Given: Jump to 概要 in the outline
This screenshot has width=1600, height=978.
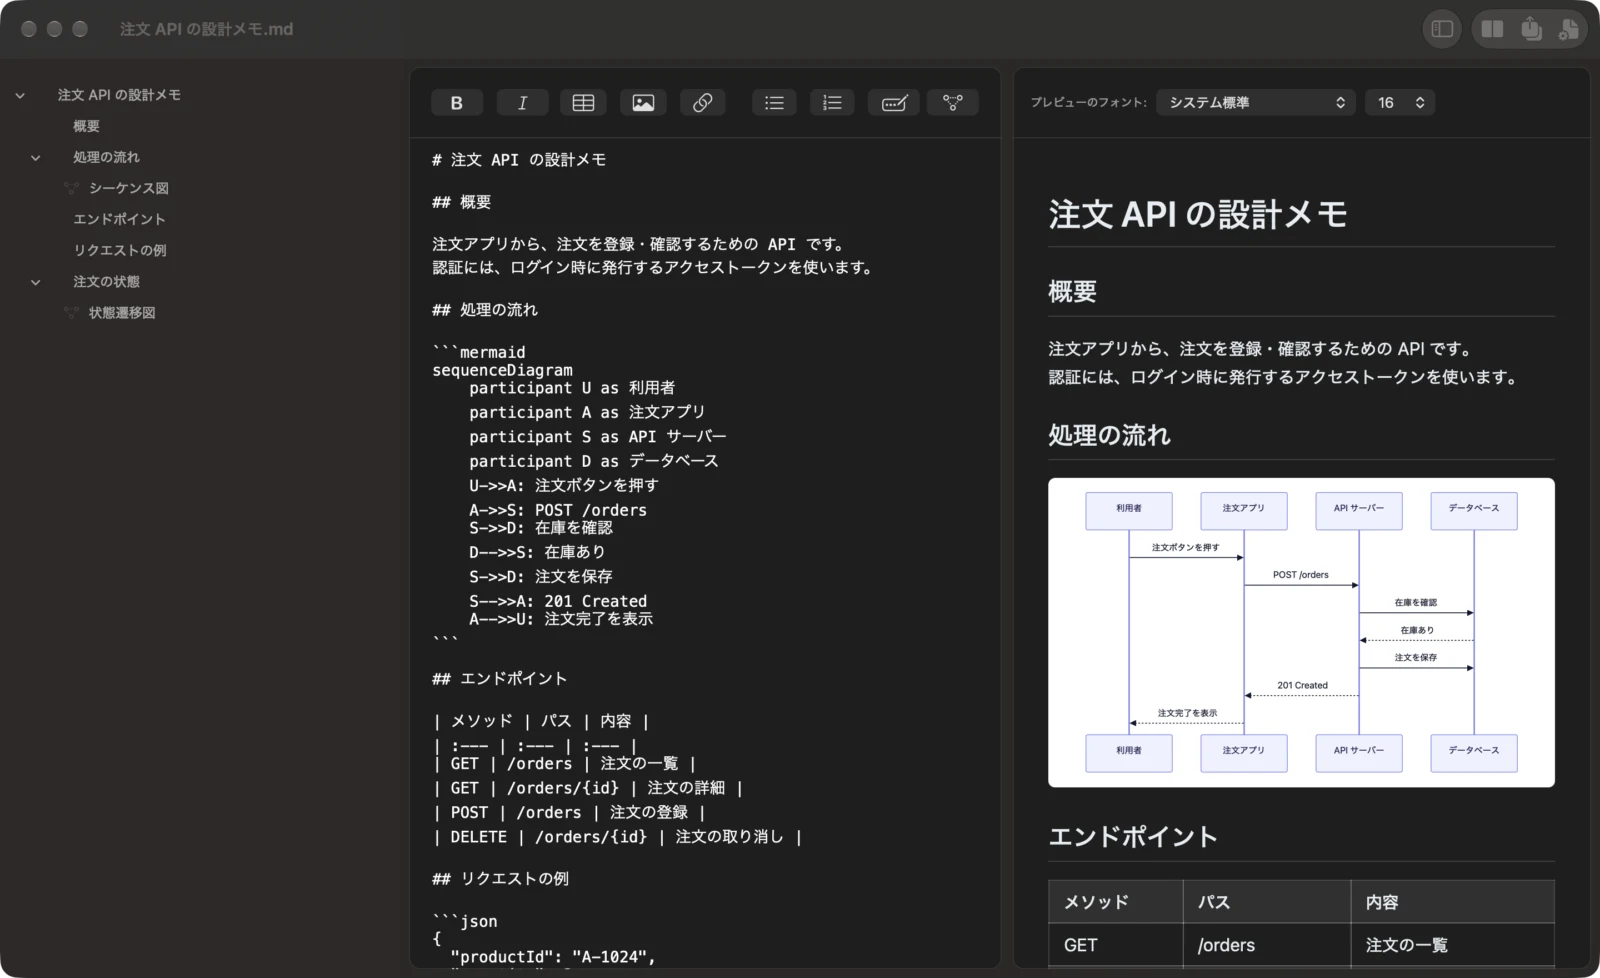Looking at the screenshot, I should tap(86, 126).
